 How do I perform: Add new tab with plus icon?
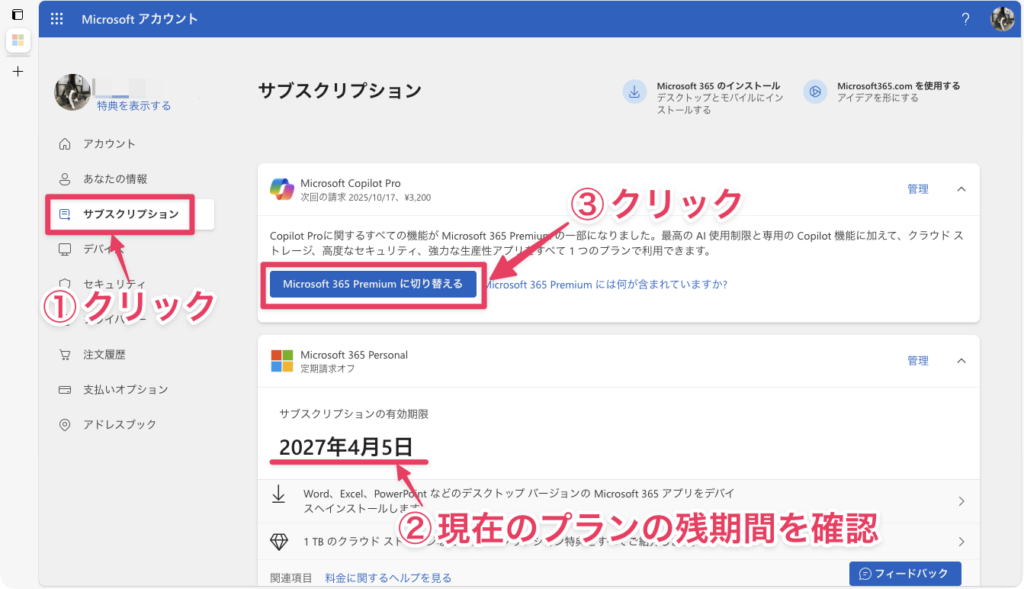[x=17, y=72]
